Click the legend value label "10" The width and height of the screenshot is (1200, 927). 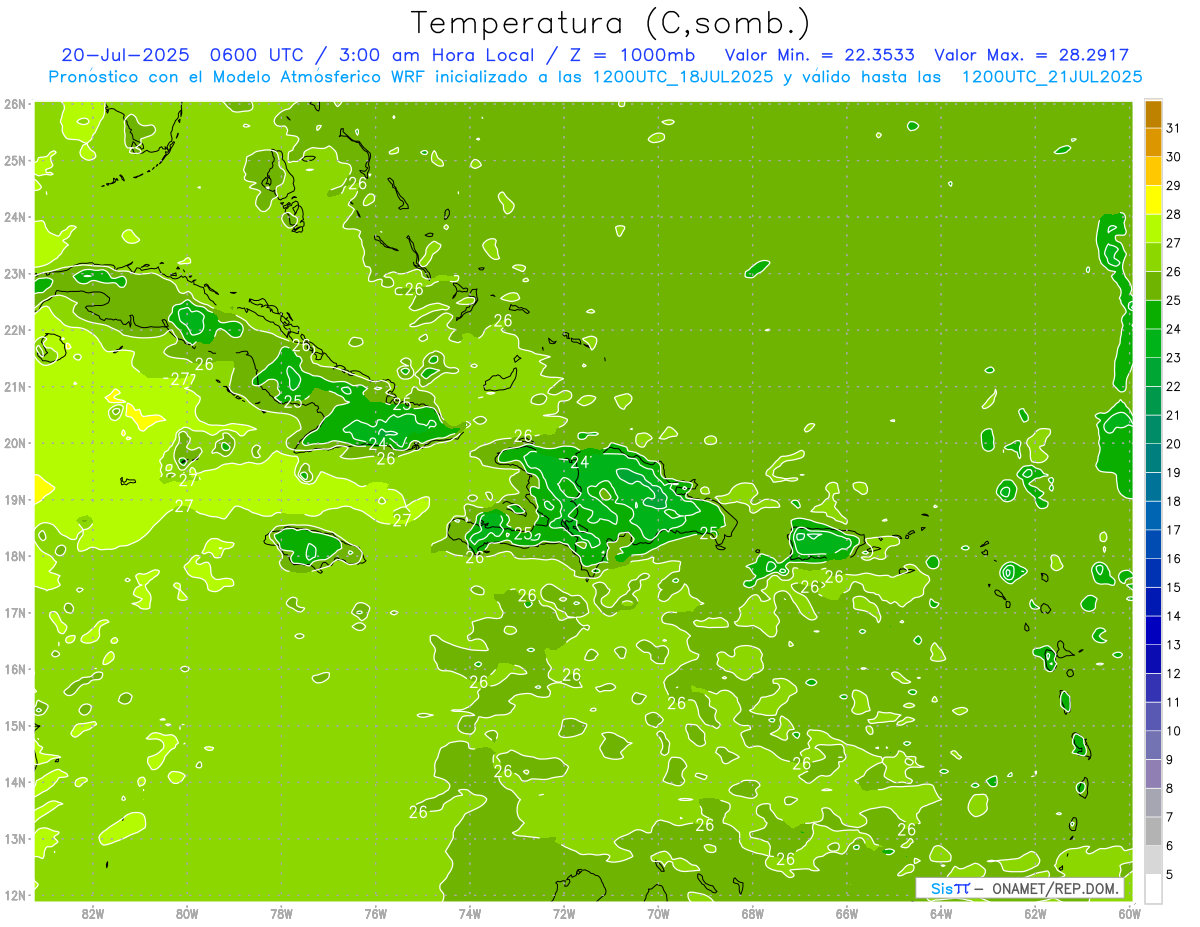pos(1174,731)
